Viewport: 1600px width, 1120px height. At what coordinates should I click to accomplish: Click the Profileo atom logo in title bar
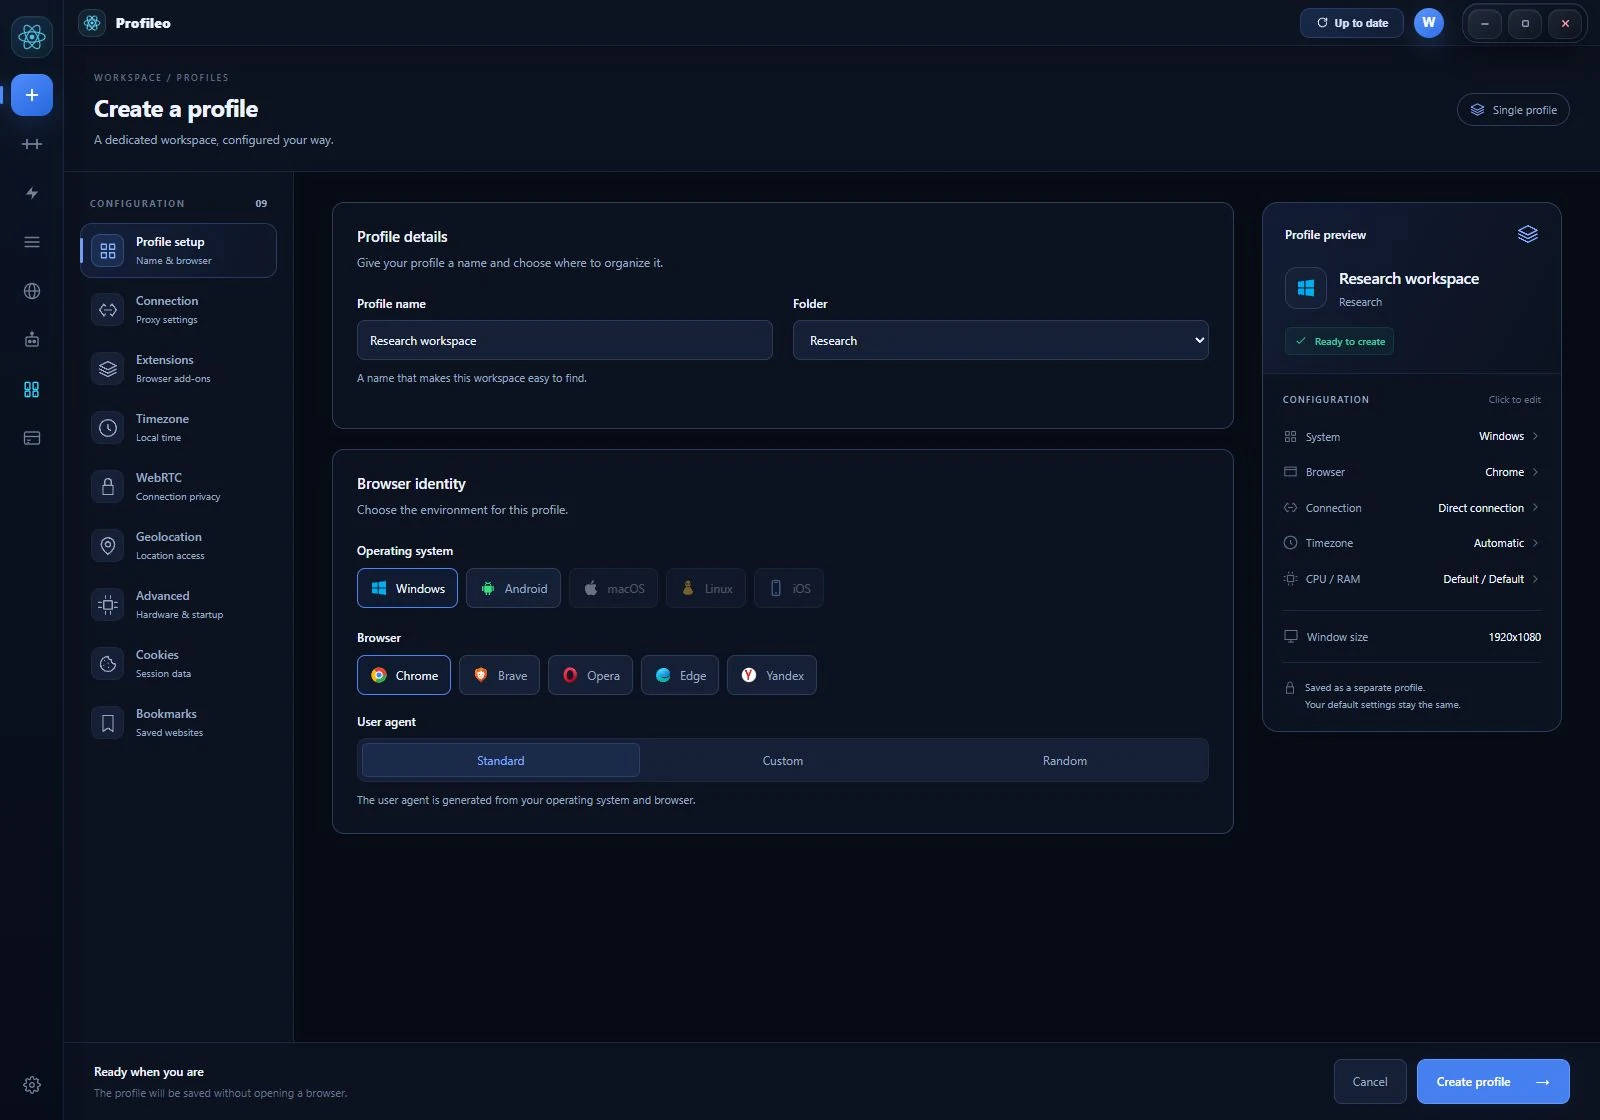pos(92,23)
